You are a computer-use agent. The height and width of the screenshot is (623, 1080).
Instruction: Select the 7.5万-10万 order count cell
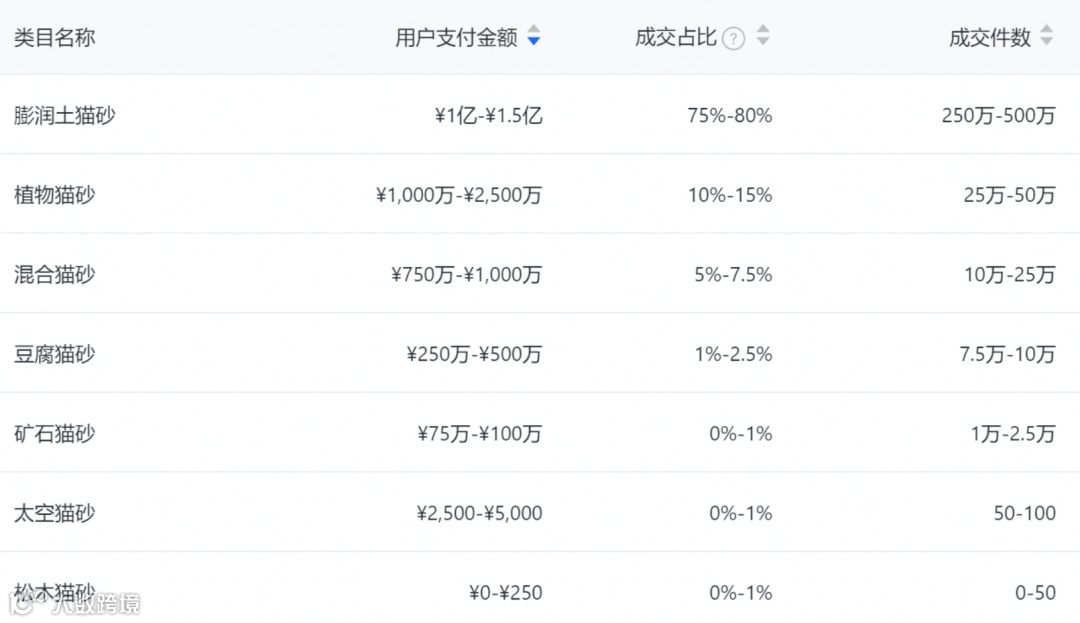(x=1009, y=354)
